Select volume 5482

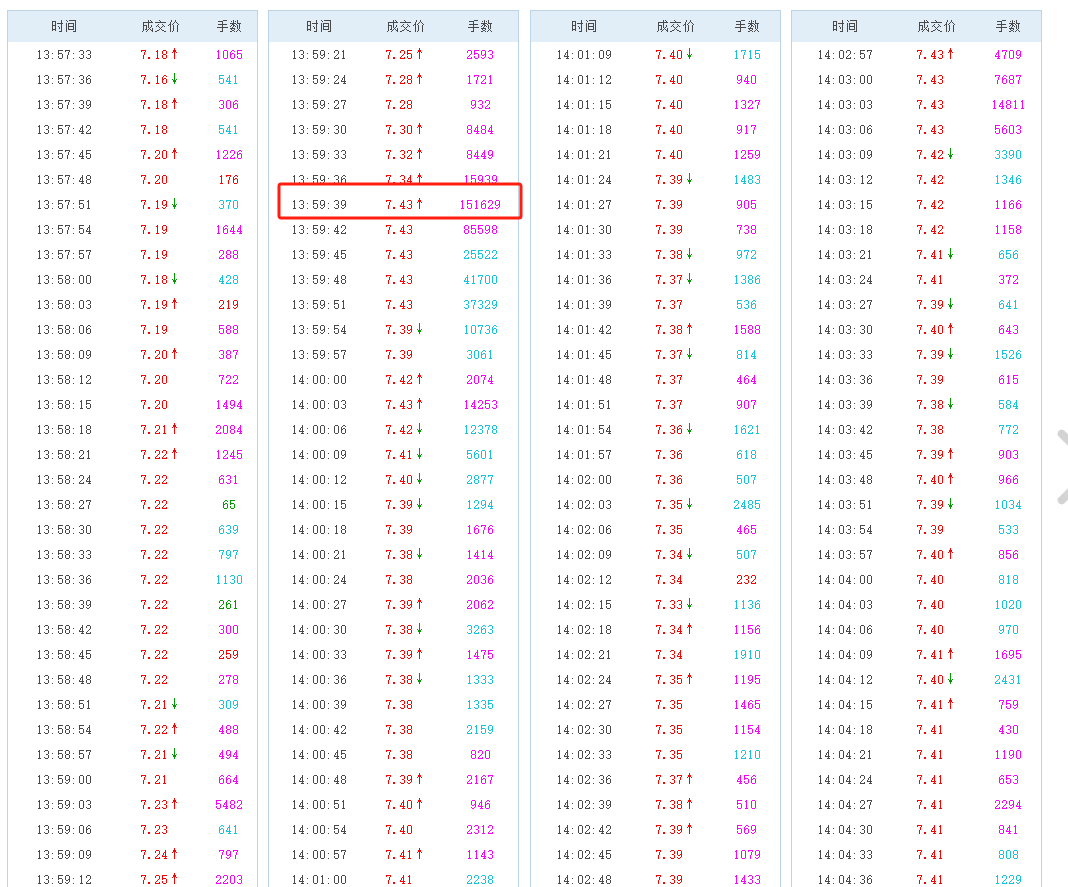pos(229,805)
